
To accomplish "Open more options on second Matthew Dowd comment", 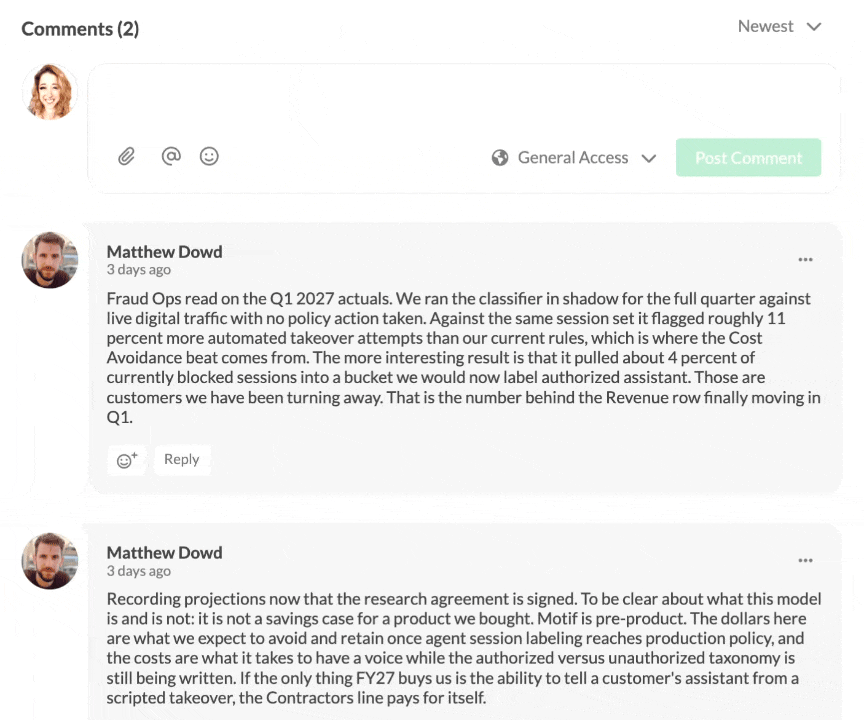I will pyautogui.click(x=805, y=560).
